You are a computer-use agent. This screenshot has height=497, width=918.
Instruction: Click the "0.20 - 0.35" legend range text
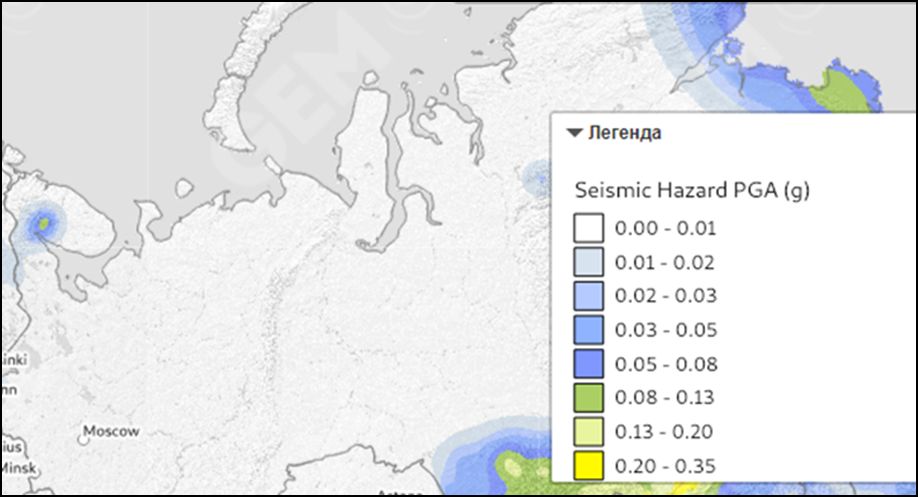(x=665, y=466)
